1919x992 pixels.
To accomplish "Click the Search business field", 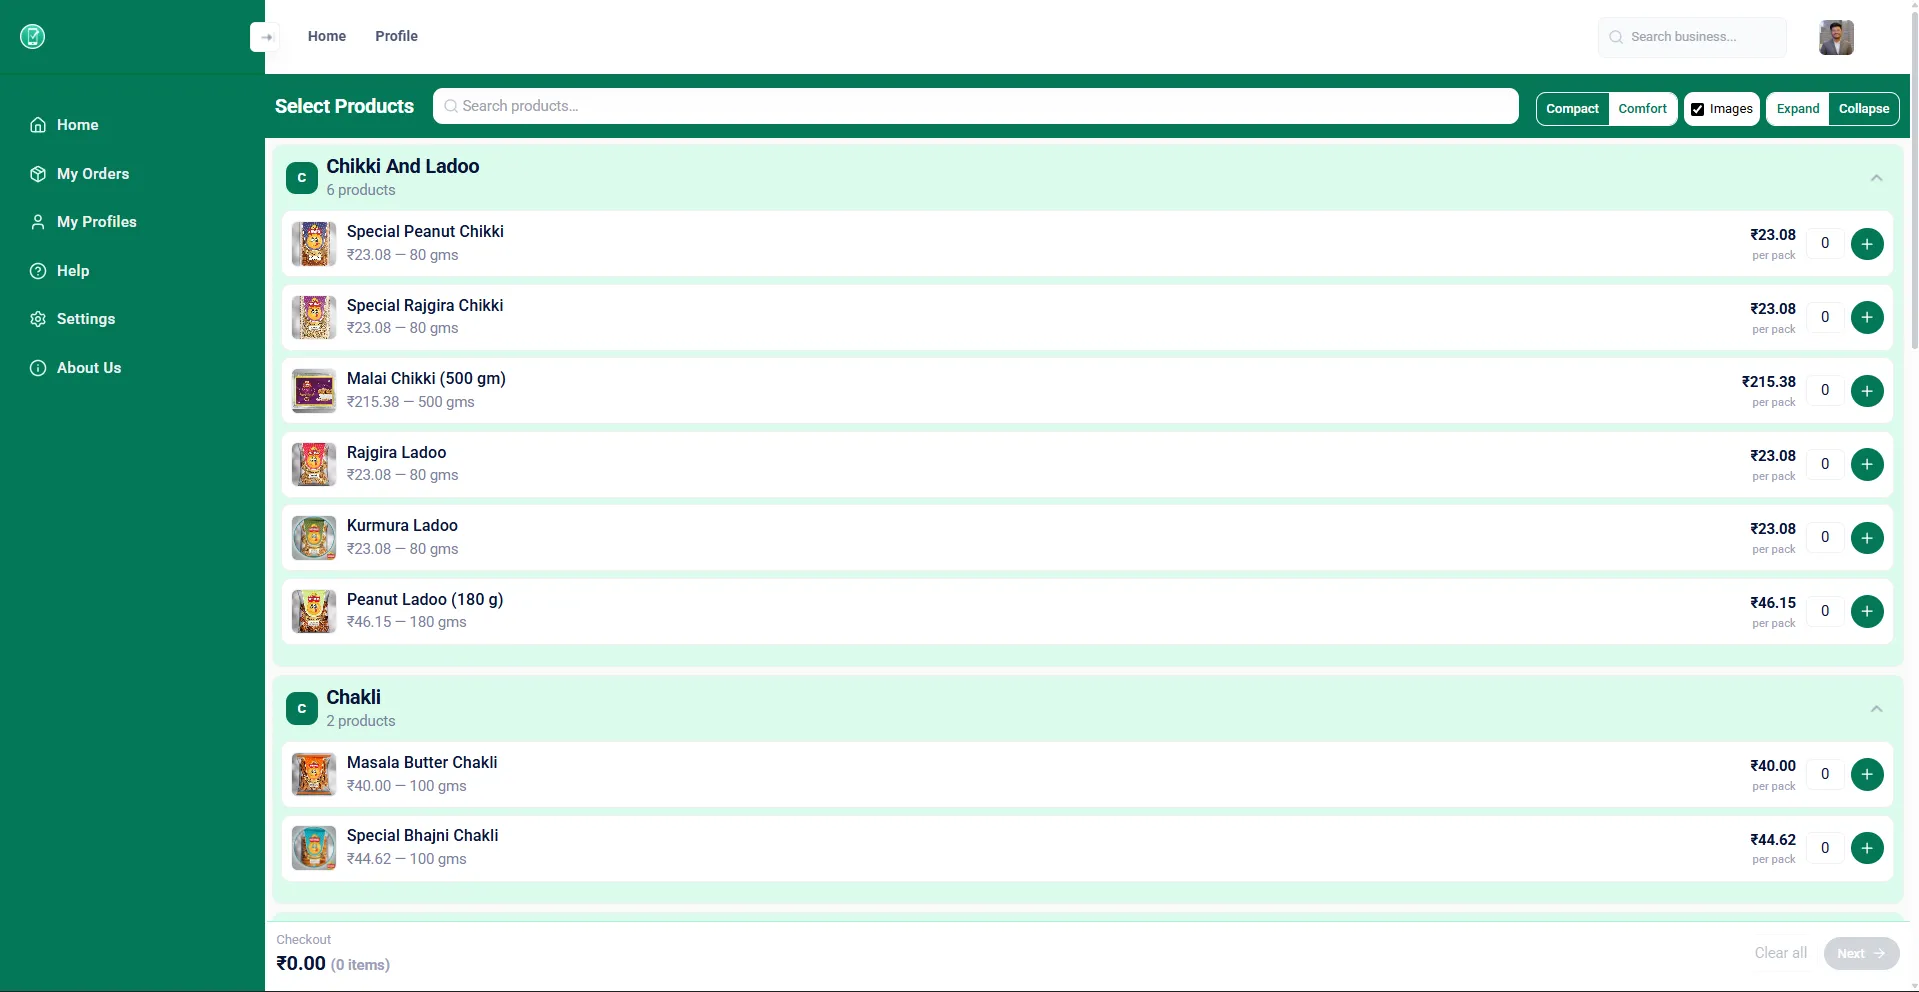I will (x=1692, y=37).
